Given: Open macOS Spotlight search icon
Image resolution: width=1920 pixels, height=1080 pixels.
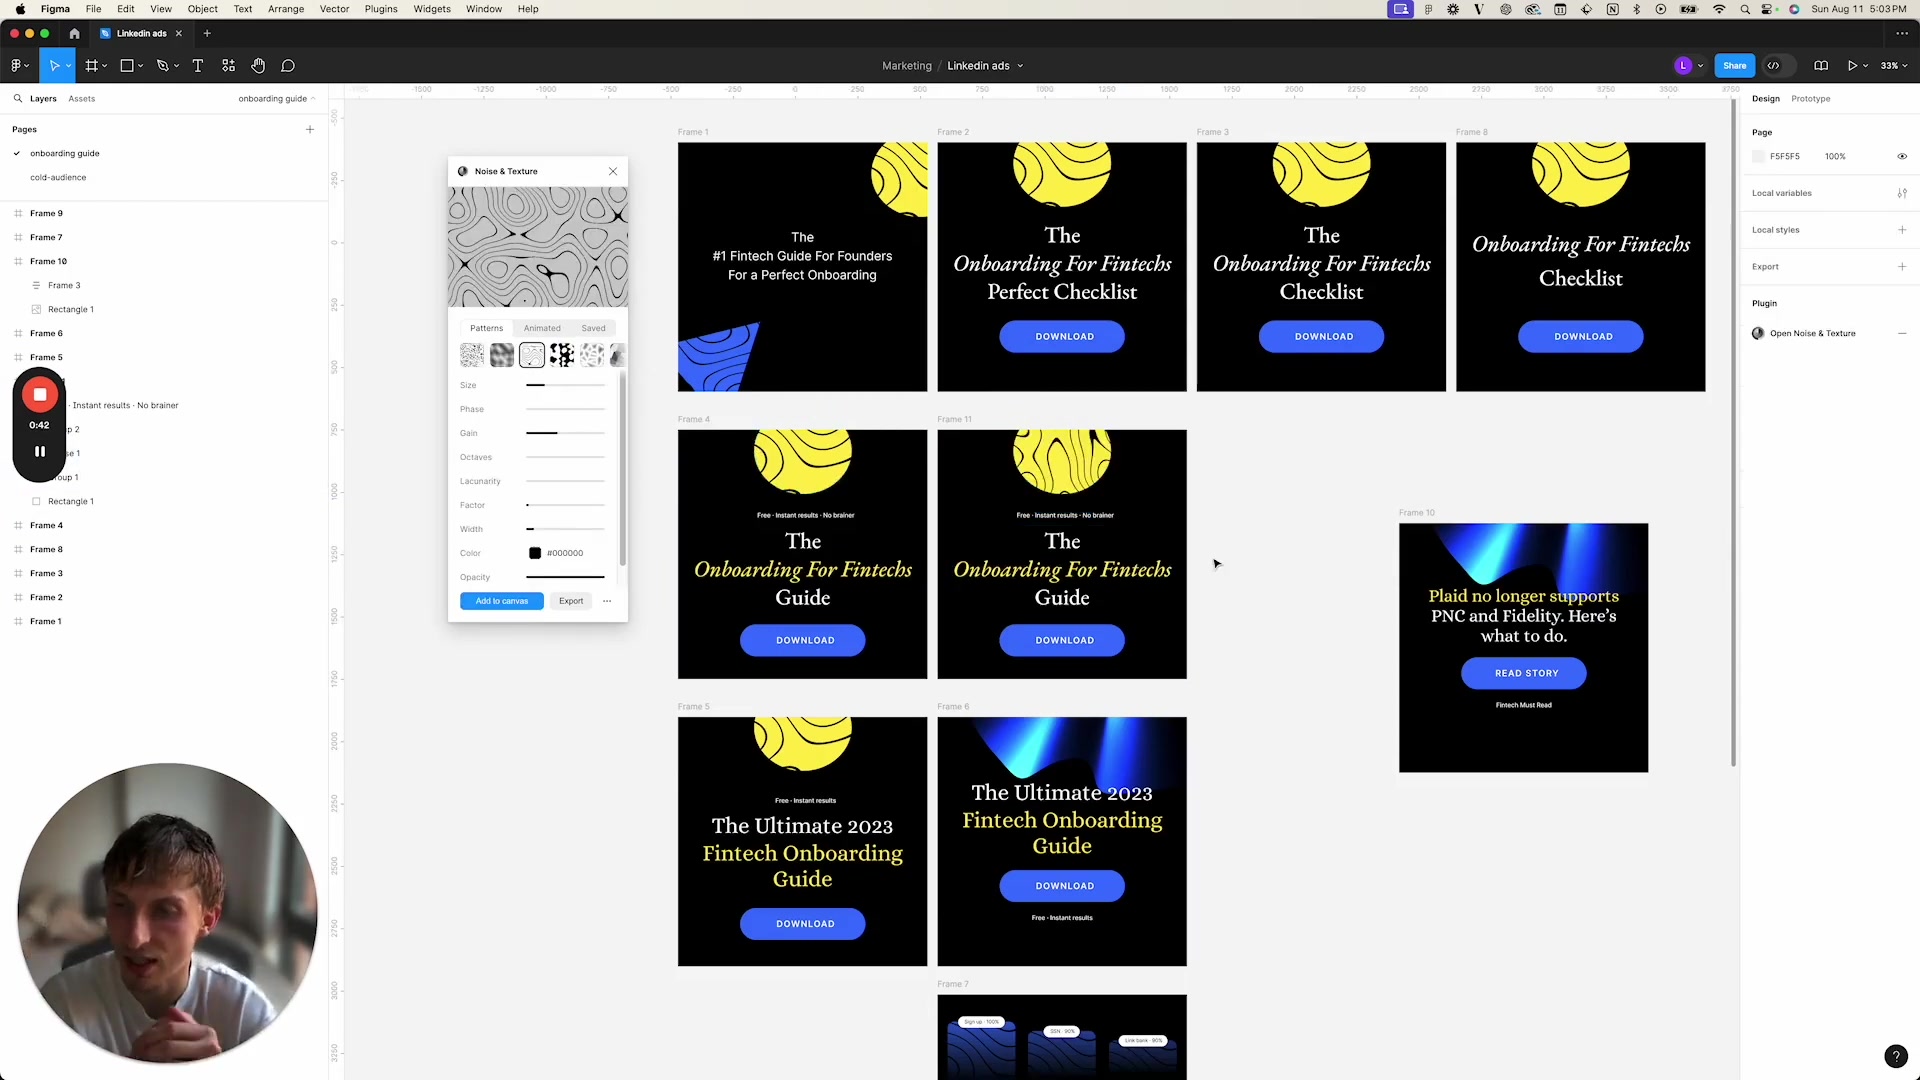Looking at the screenshot, I should [1745, 9].
